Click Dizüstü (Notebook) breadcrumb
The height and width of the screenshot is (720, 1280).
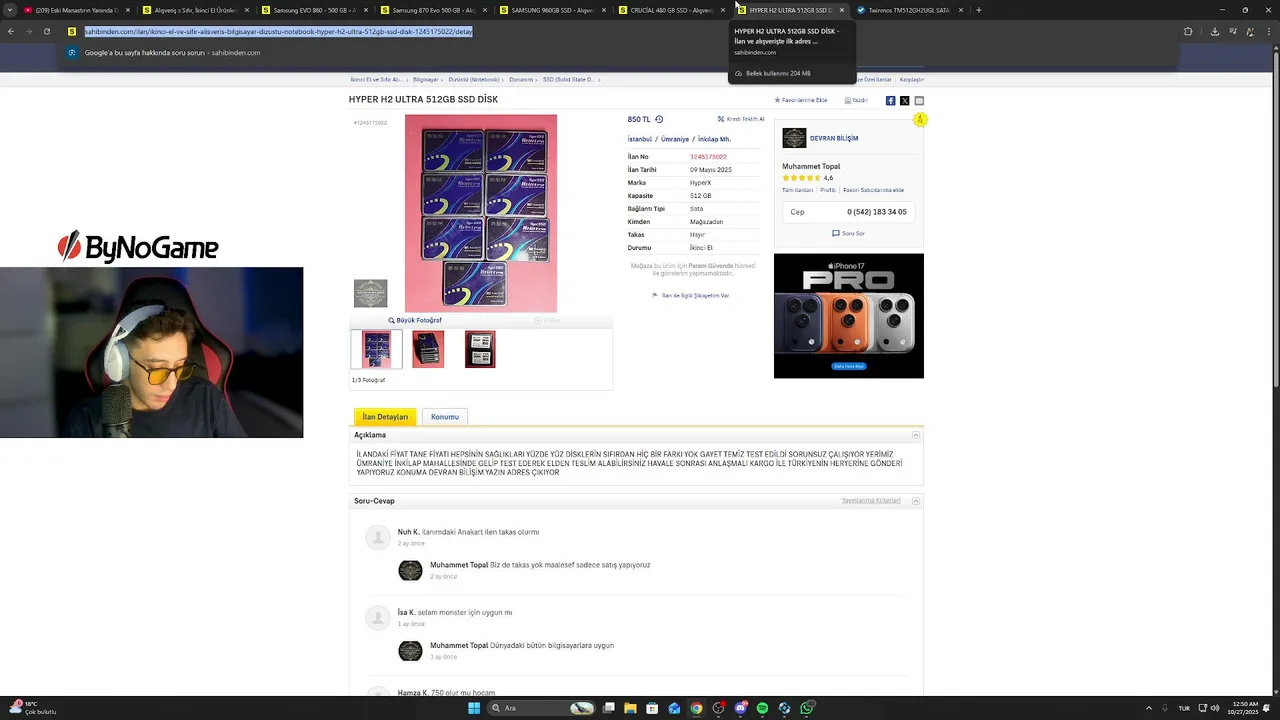tap(474, 79)
